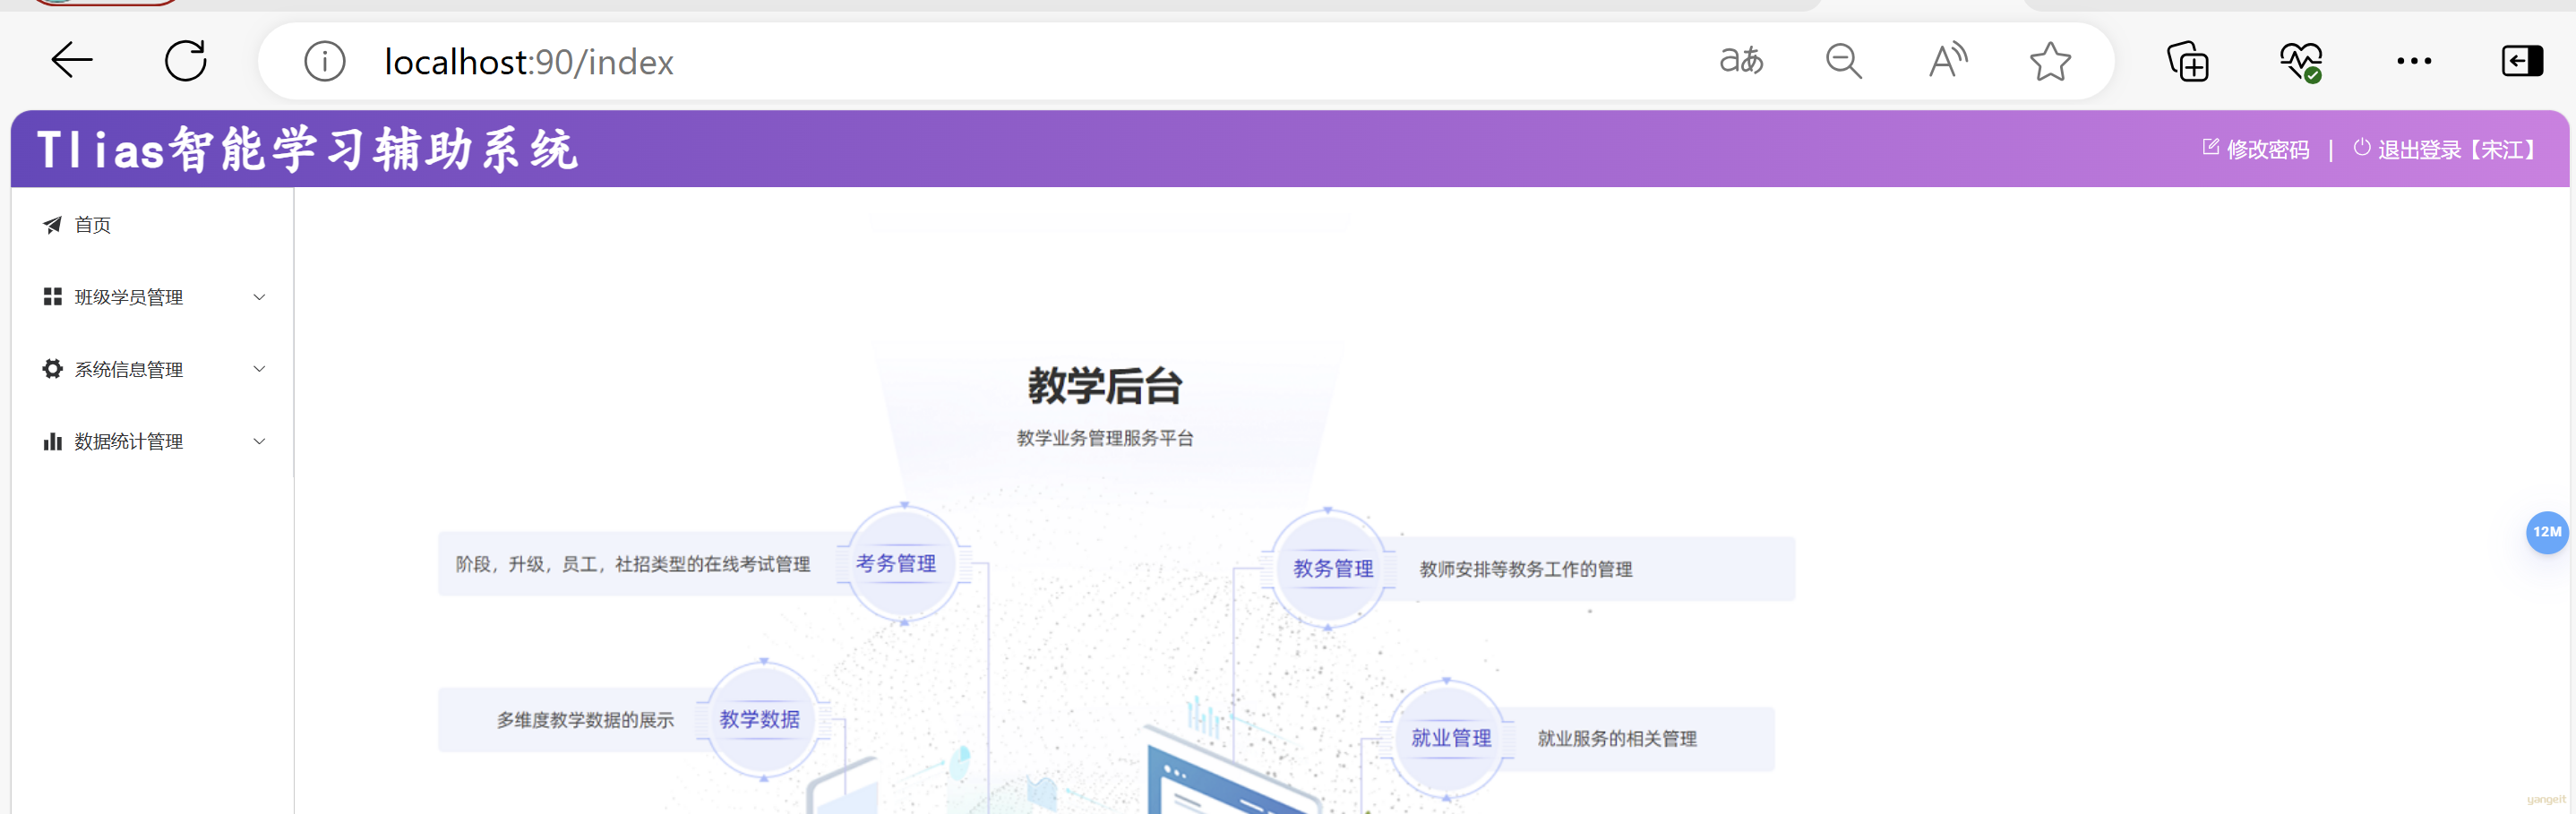Screen dimensions: 2576x814
Task: Click the zoom out magnifier icon
Action: click(1844, 62)
